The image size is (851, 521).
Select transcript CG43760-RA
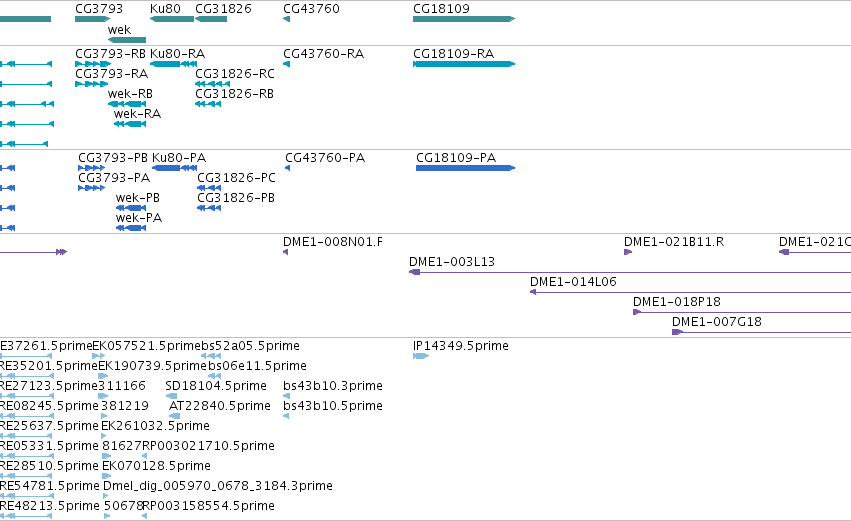click(x=323, y=54)
